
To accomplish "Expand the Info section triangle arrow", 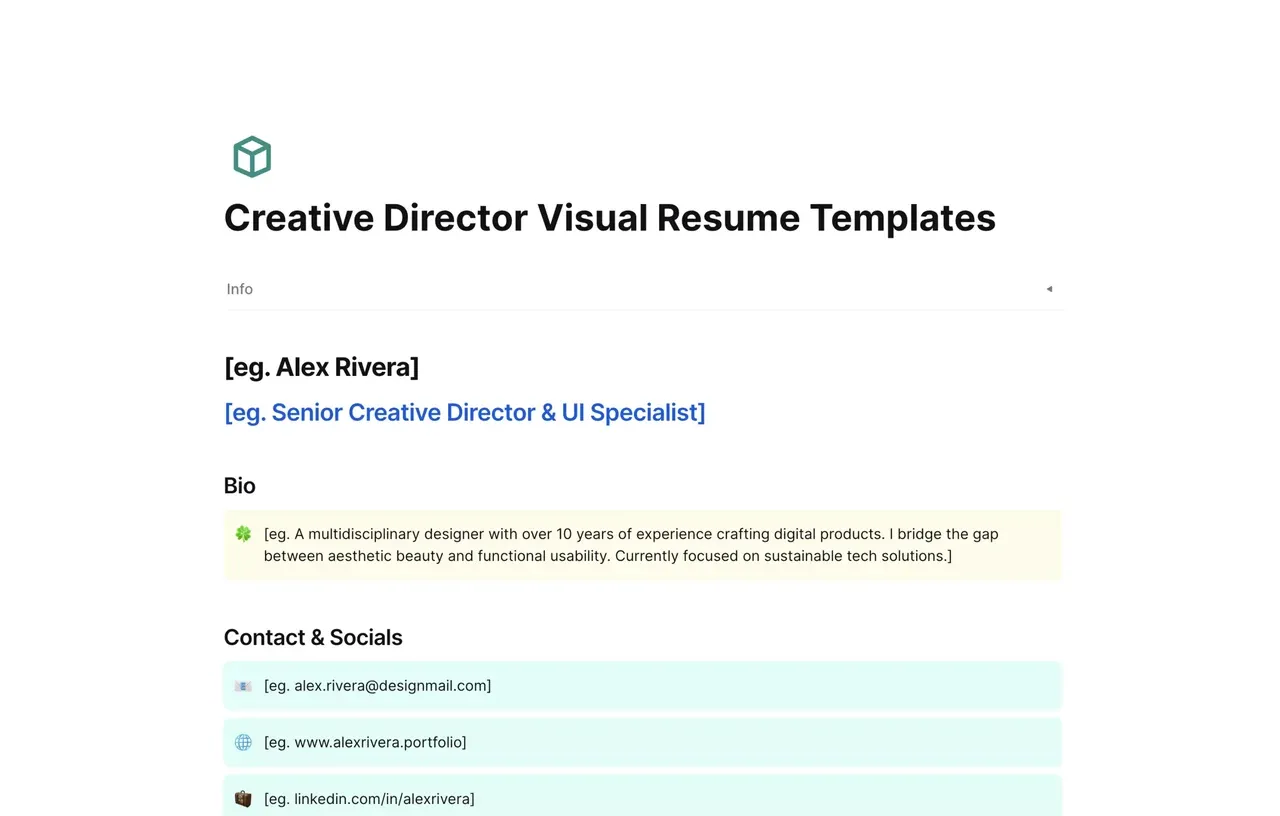I will tap(1049, 289).
